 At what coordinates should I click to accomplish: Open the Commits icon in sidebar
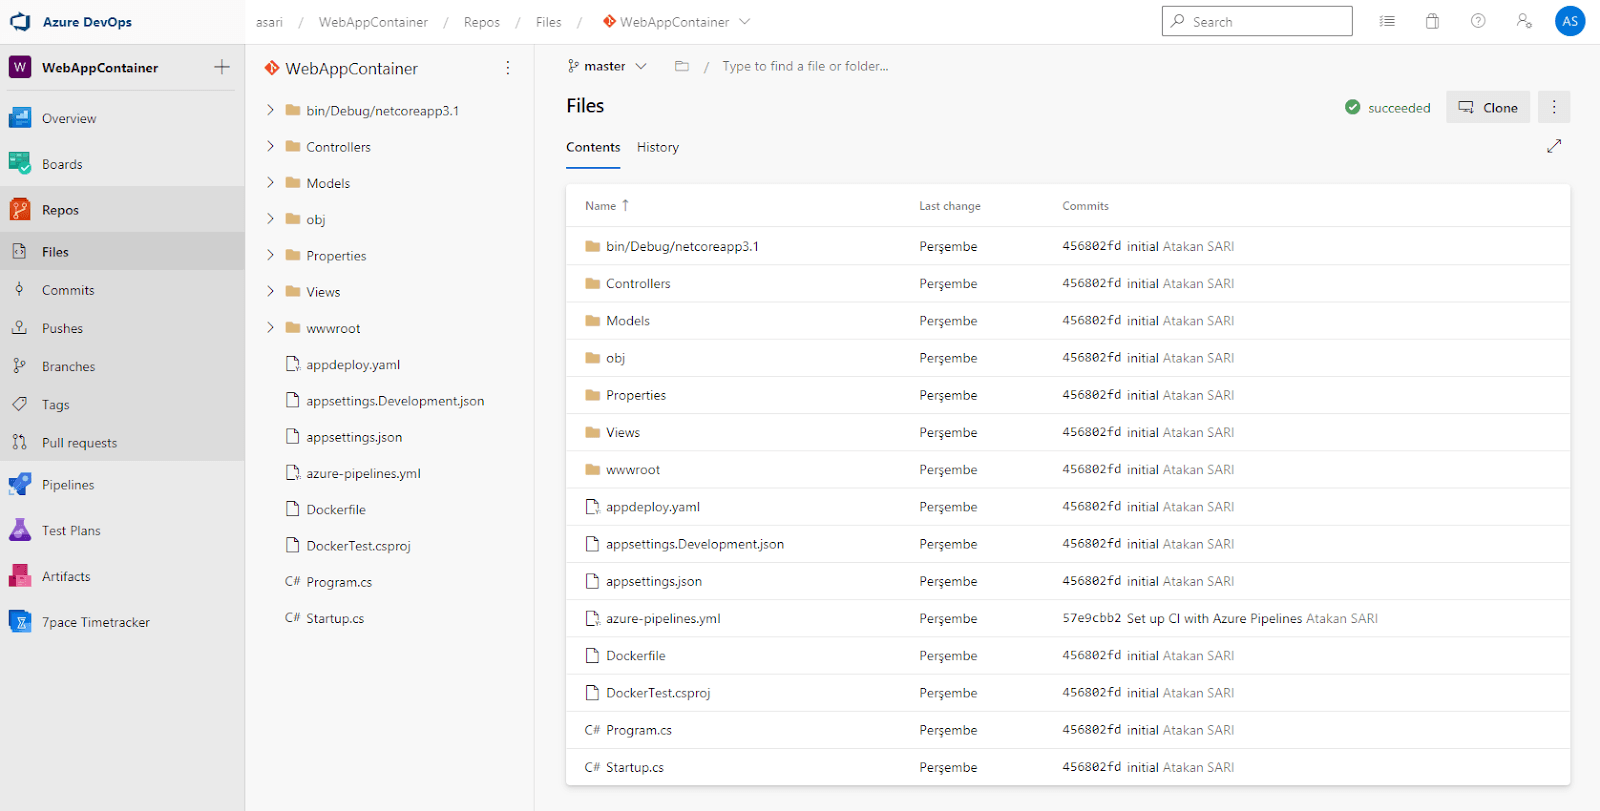click(19, 289)
